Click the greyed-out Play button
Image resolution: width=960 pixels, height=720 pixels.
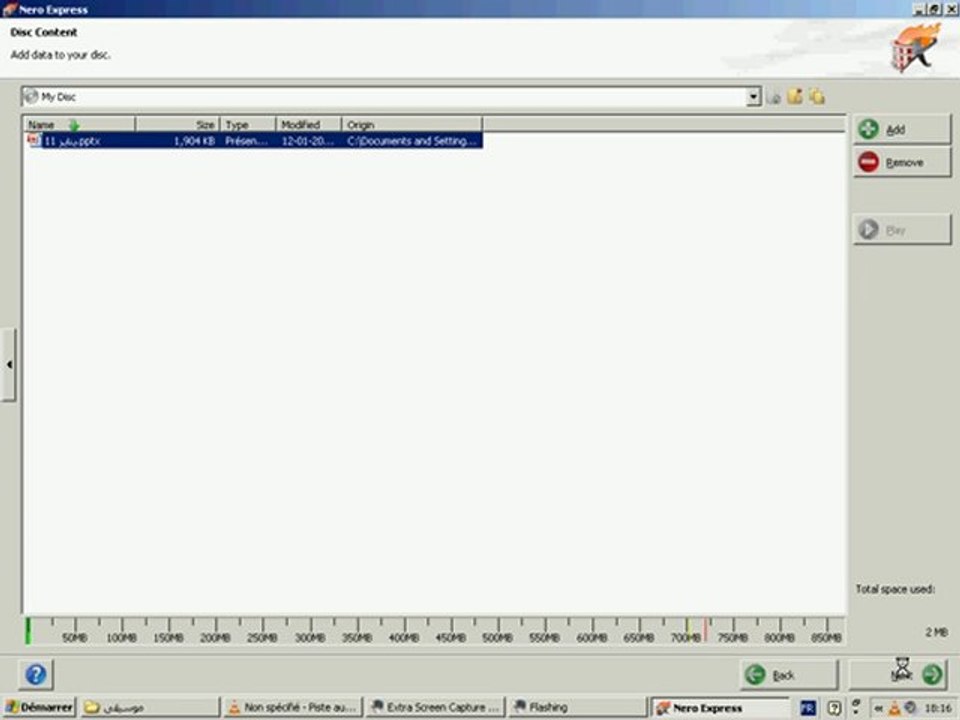[x=902, y=230]
